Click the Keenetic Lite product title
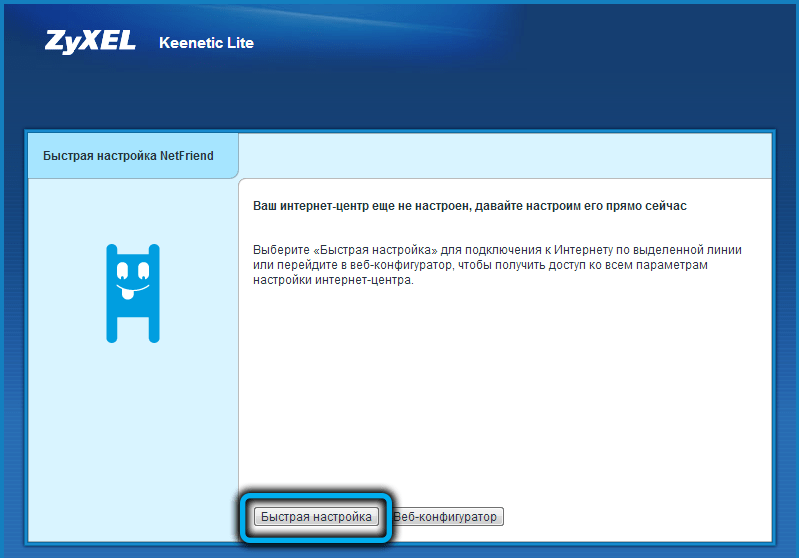Screen dimensions: 799x558 [206, 43]
